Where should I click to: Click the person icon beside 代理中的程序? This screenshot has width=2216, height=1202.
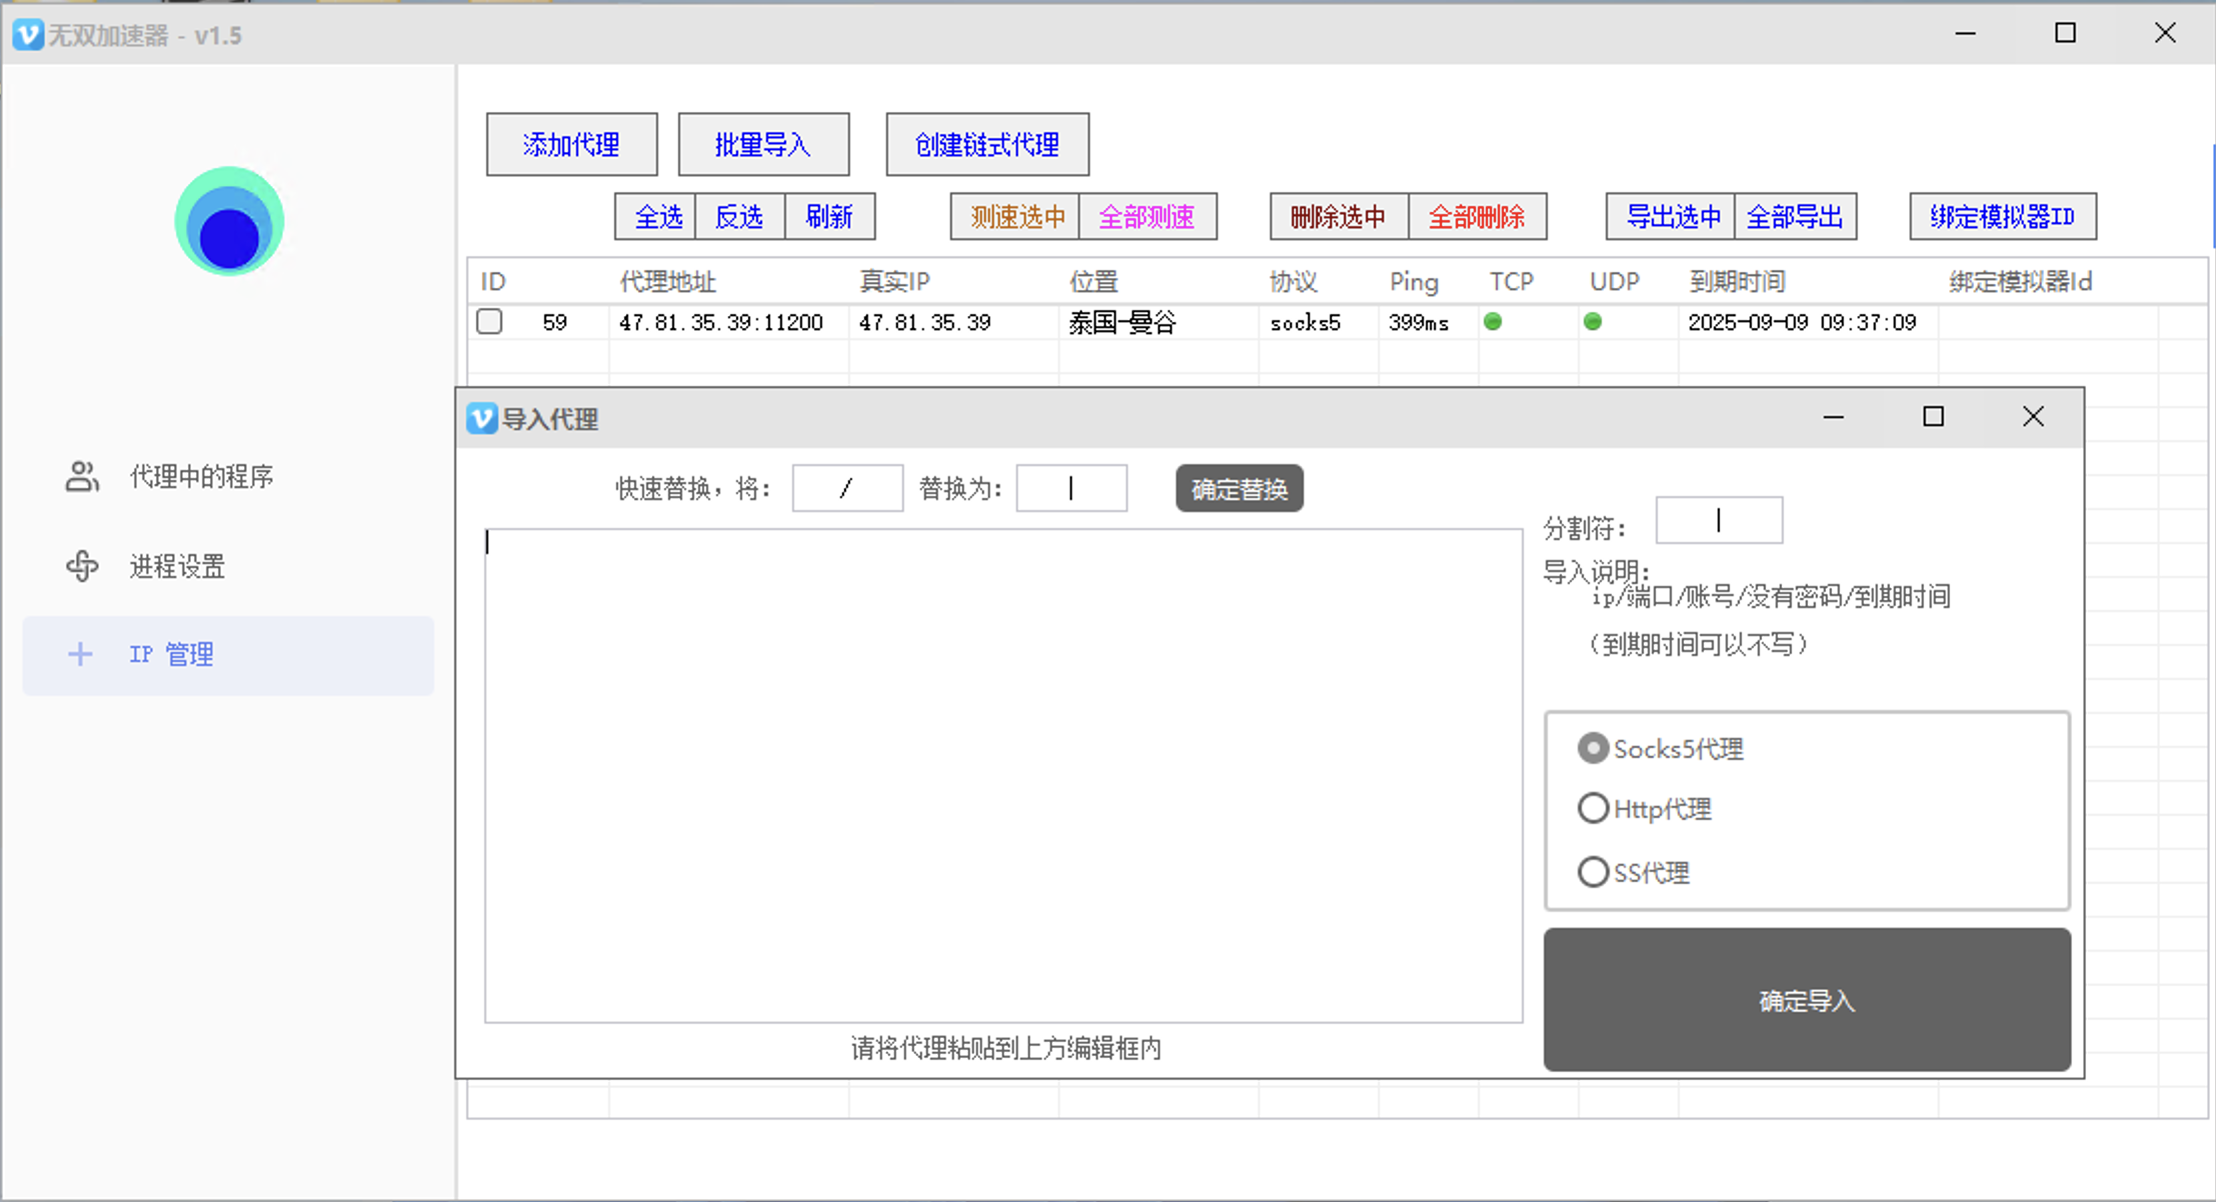coord(82,477)
